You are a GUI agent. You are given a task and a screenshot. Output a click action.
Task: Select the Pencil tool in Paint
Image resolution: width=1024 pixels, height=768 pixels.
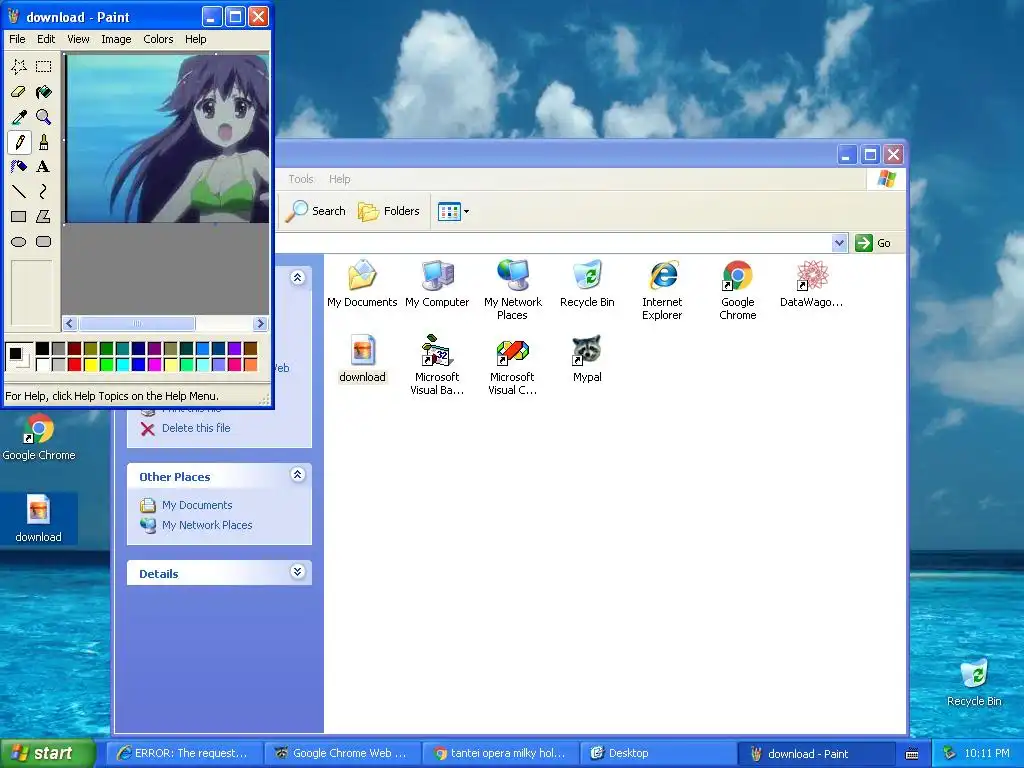(x=19, y=142)
